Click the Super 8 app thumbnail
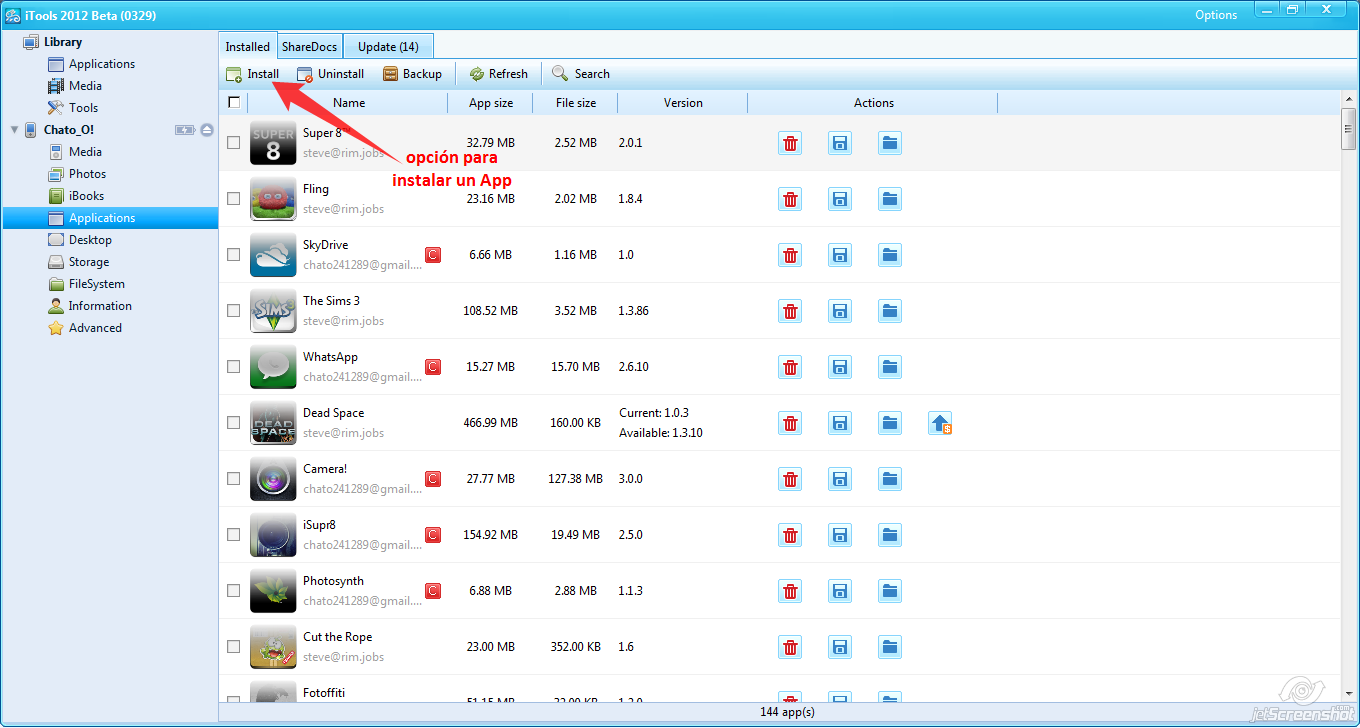Screen dimensions: 1360x728 point(273,143)
